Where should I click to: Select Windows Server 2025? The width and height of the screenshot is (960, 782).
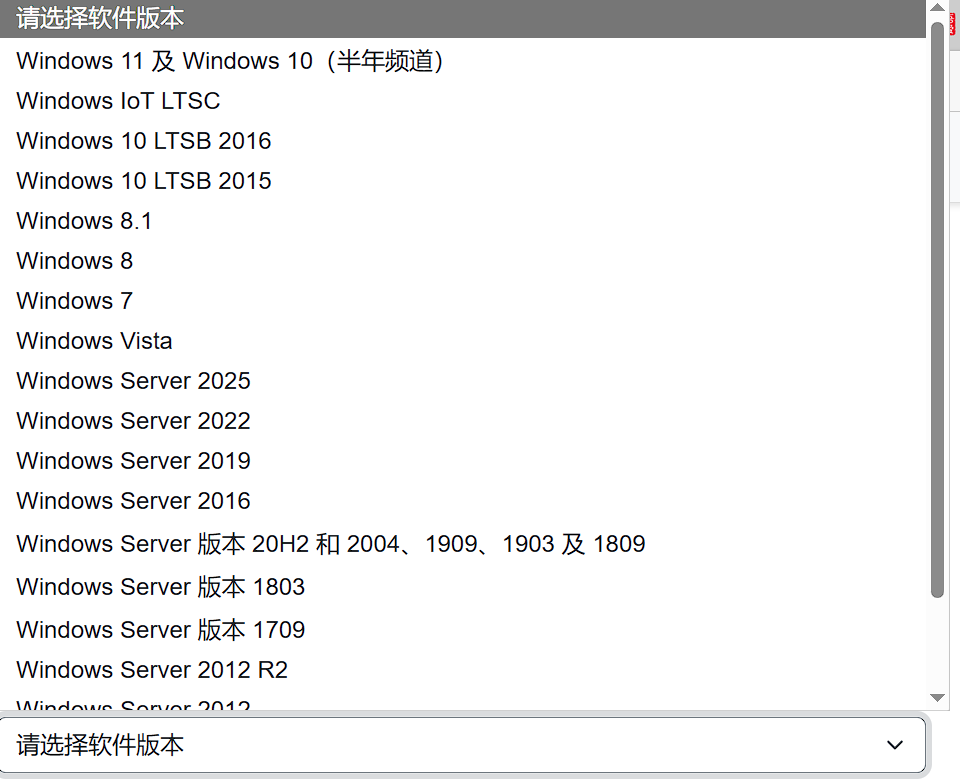tap(463, 381)
